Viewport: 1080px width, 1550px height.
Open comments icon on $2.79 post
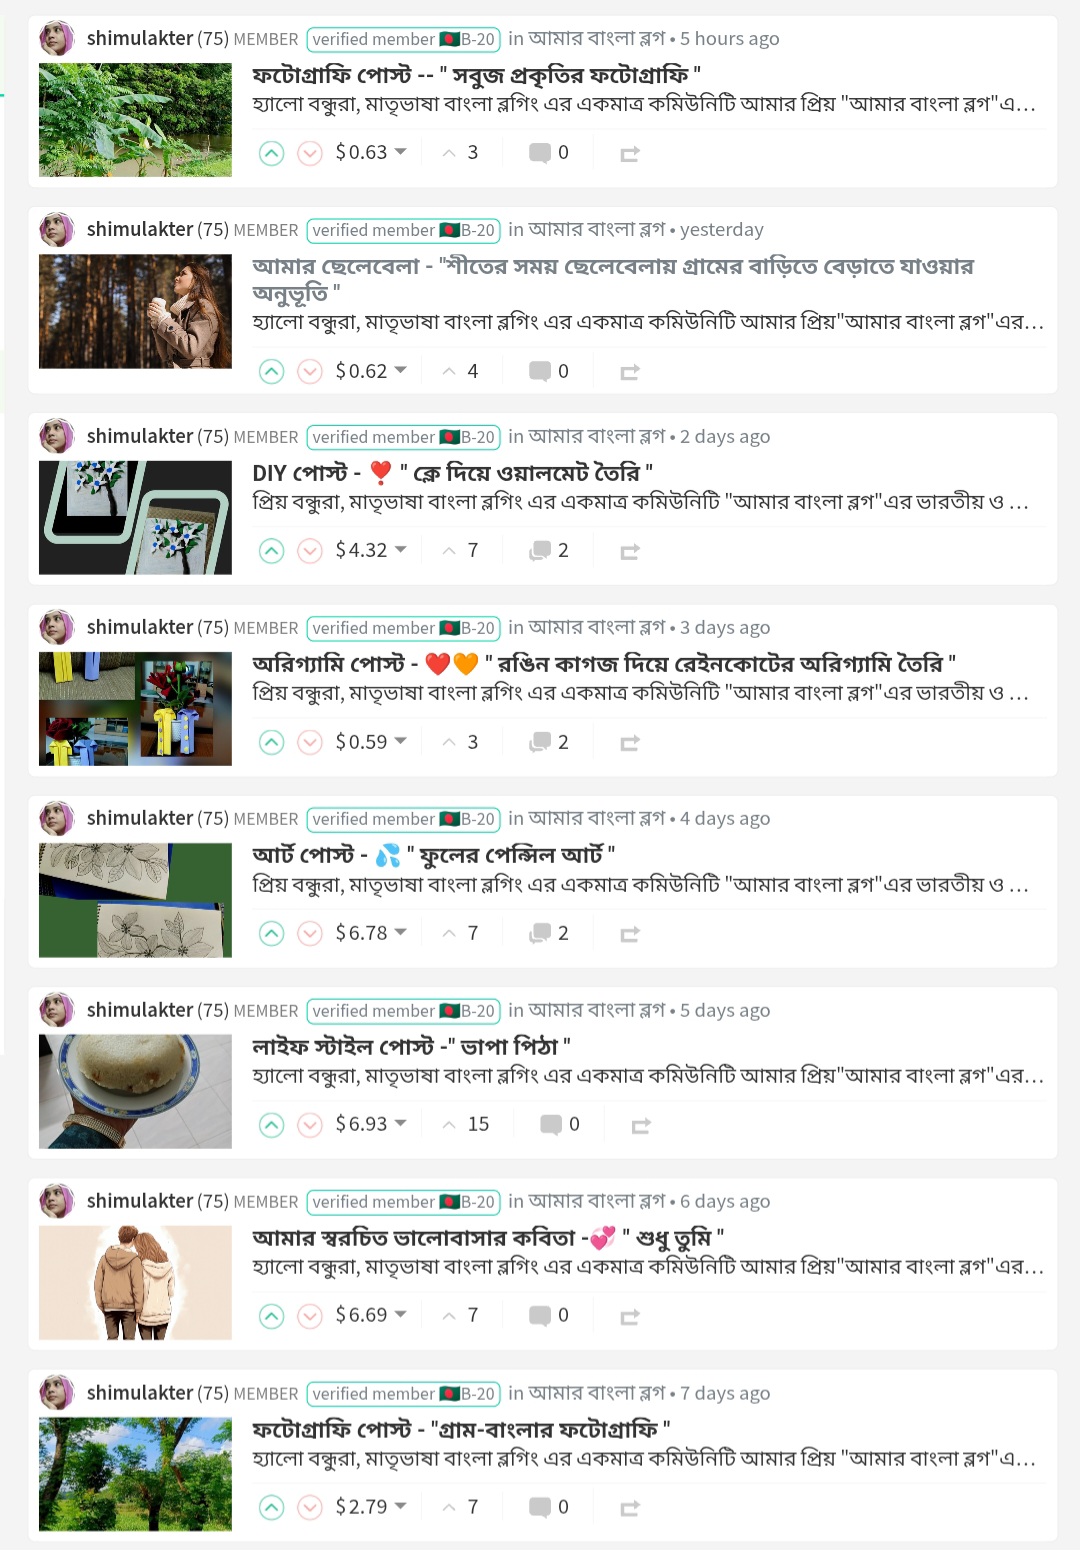click(x=540, y=1507)
